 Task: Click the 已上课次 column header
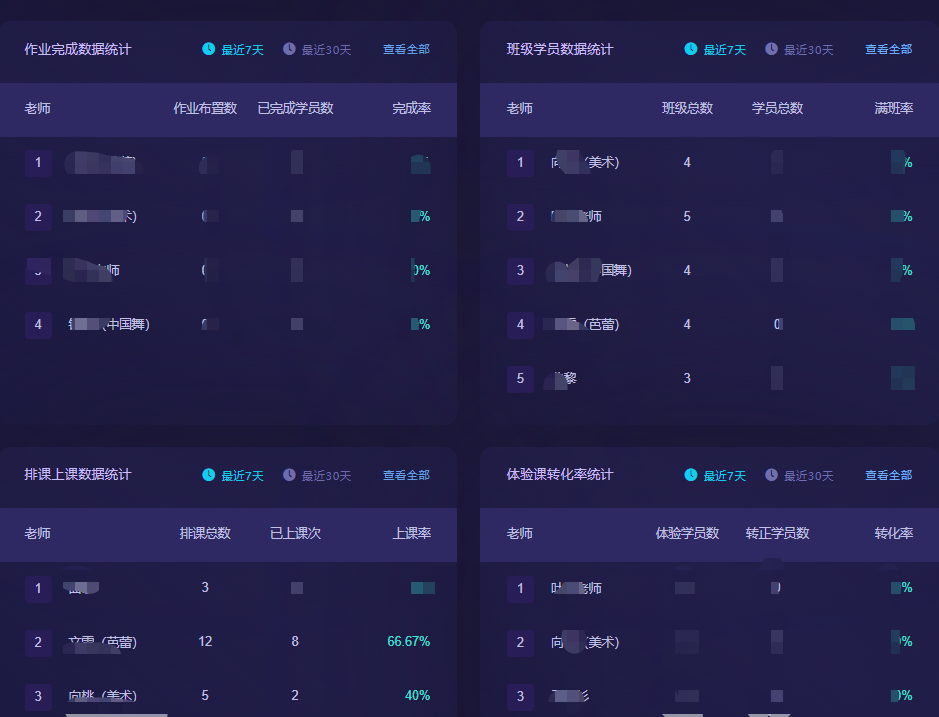[x=295, y=533]
